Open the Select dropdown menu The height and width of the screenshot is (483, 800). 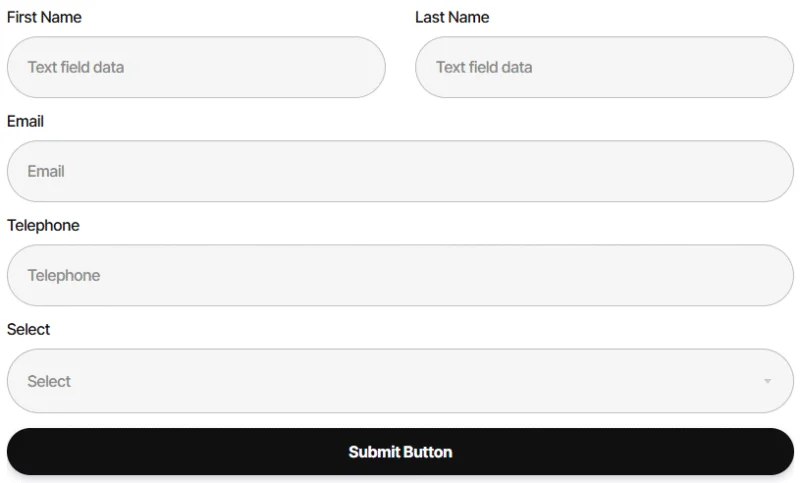pyautogui.click(x=400, y=381)
